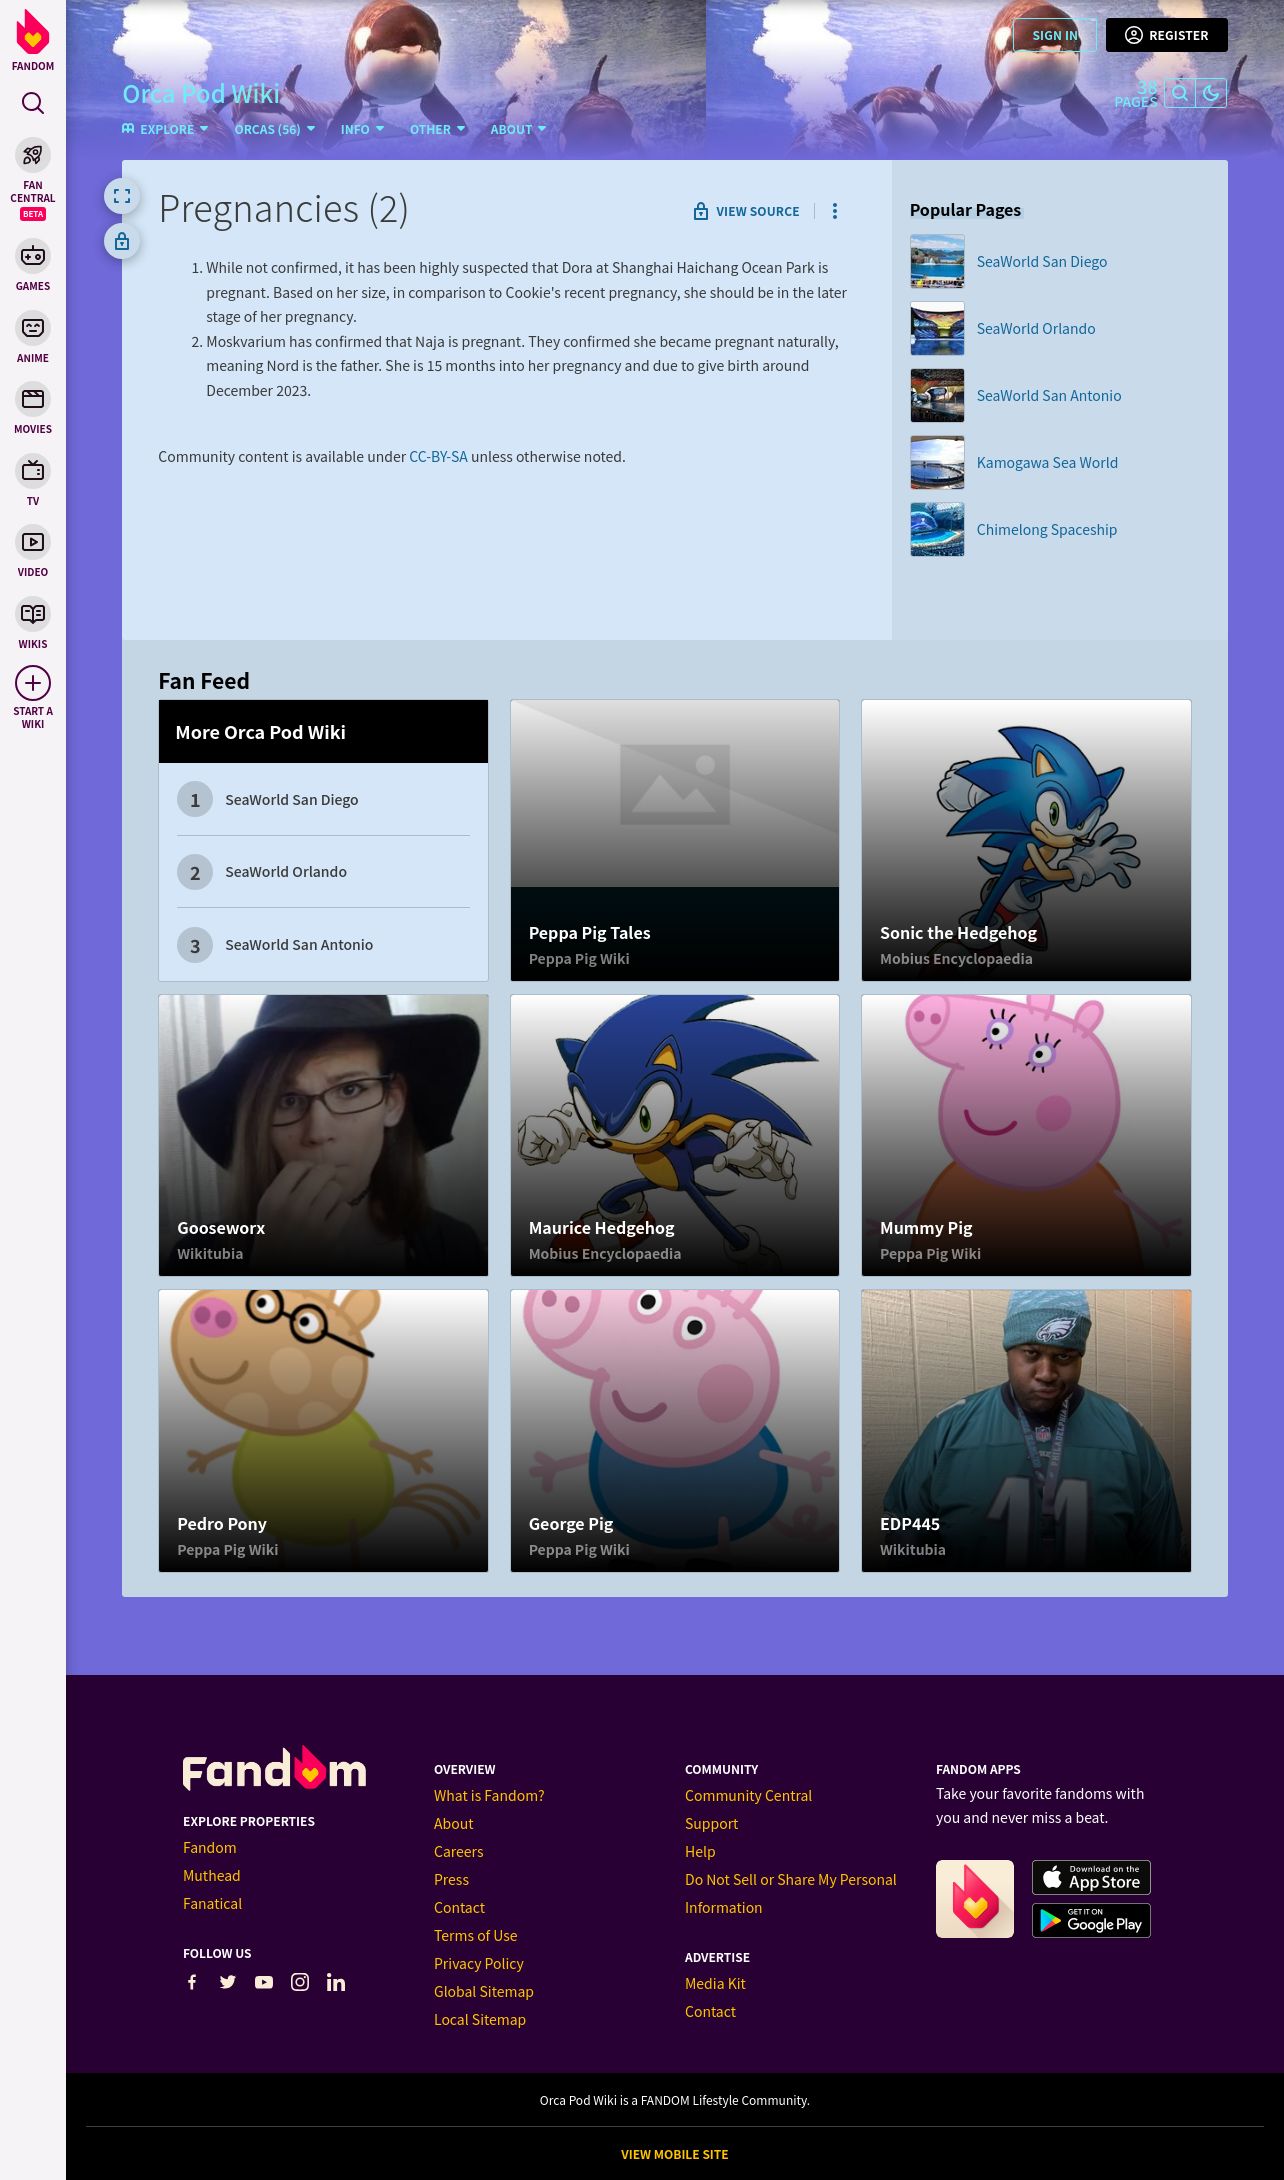Screen dimensions: 1284x2180
Task: Open the TV sidebar icon
Action: pos(33,471)
